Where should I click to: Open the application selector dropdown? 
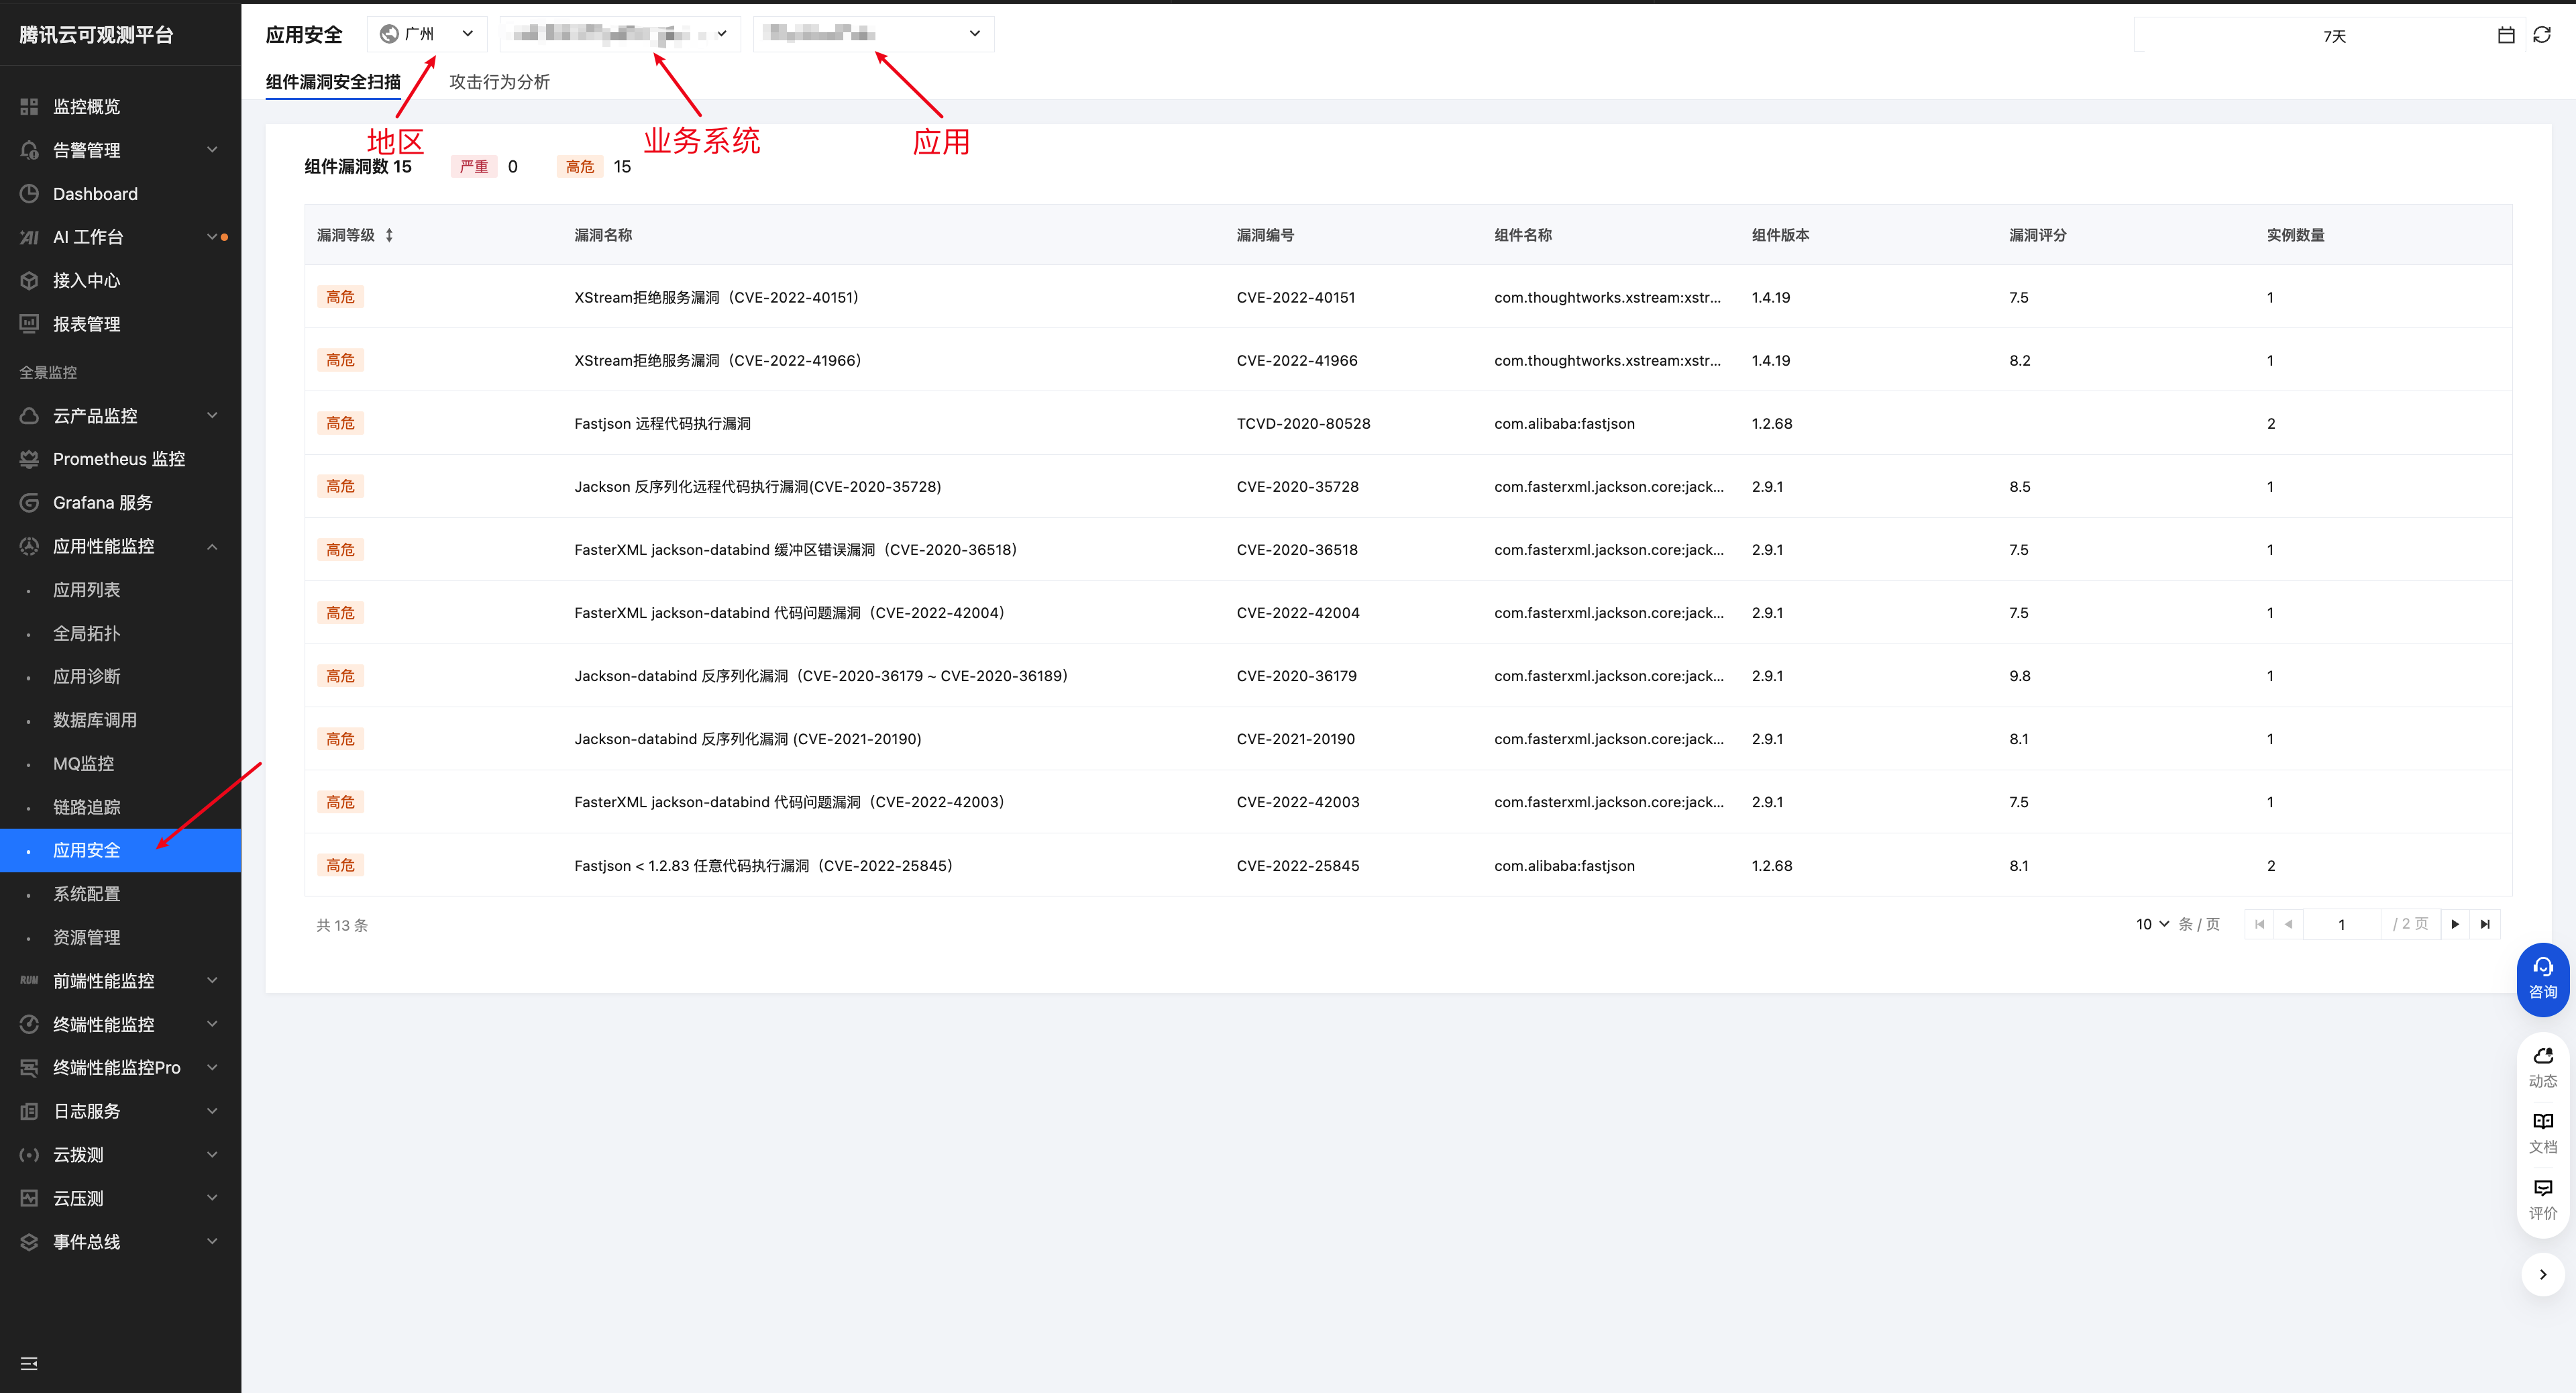pos(874,34)
